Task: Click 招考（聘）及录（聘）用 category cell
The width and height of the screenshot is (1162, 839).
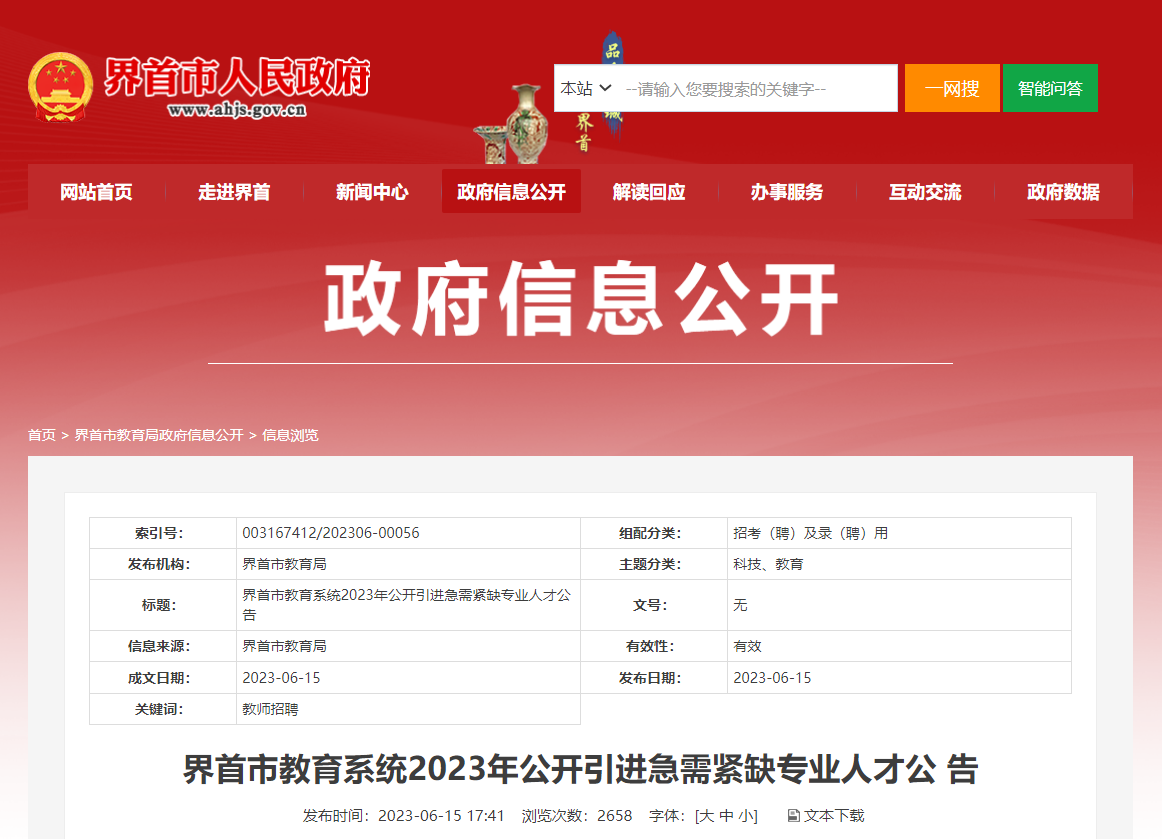Action: pos(810,533)
